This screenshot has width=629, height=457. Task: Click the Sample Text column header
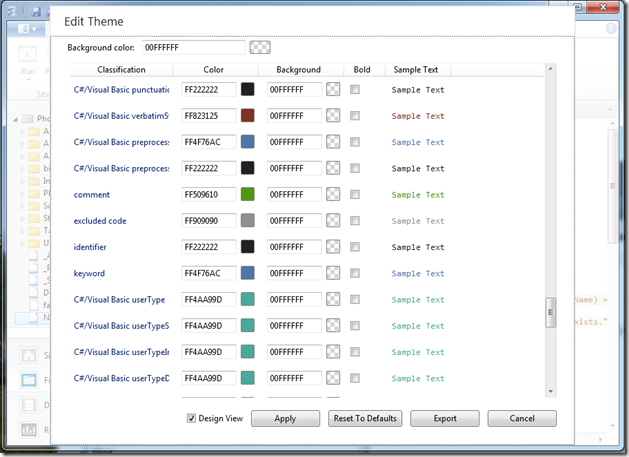click(x=418, y=69)
